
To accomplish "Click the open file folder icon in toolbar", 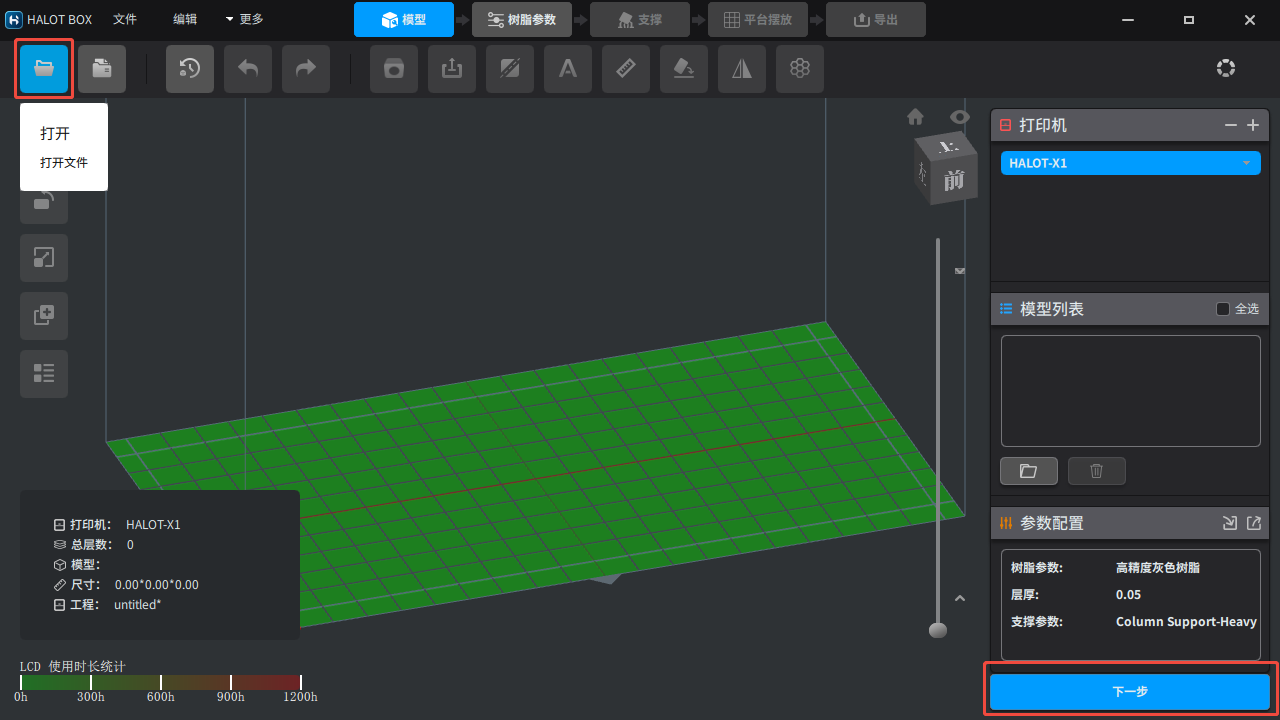I will tap(44, 69).
